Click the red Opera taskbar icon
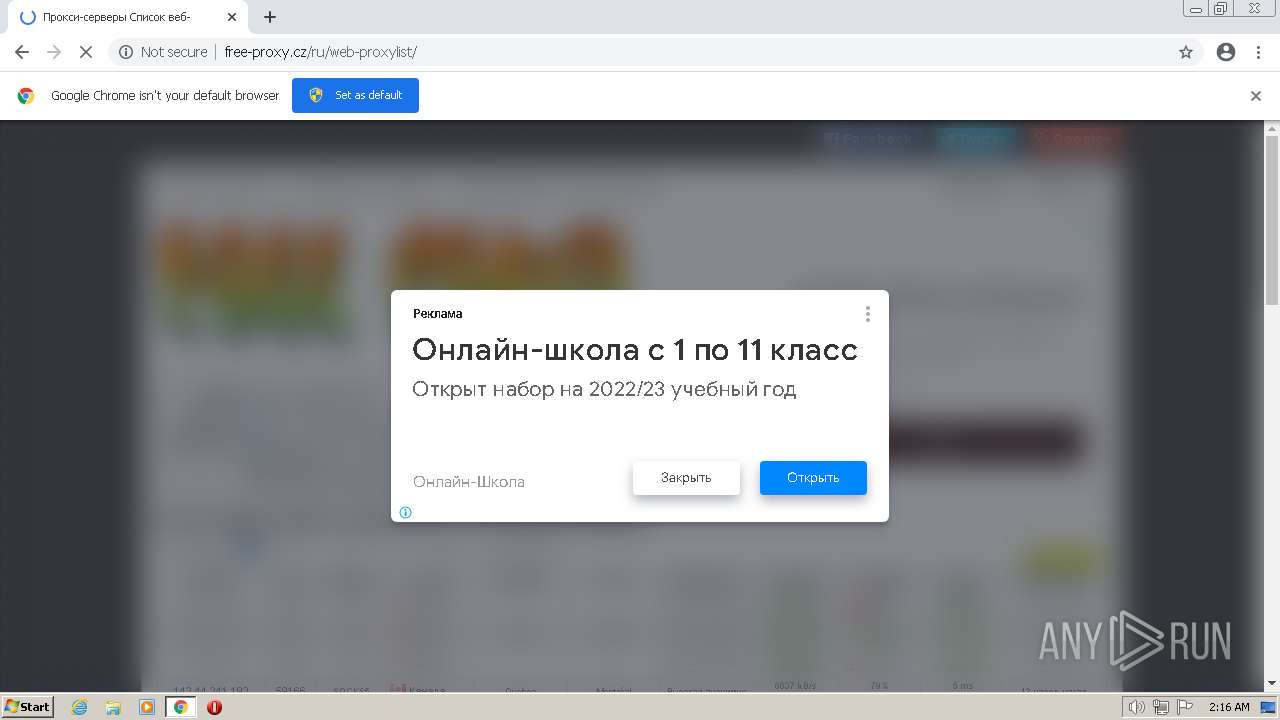Screen dimensions: 1280x720 214,707
